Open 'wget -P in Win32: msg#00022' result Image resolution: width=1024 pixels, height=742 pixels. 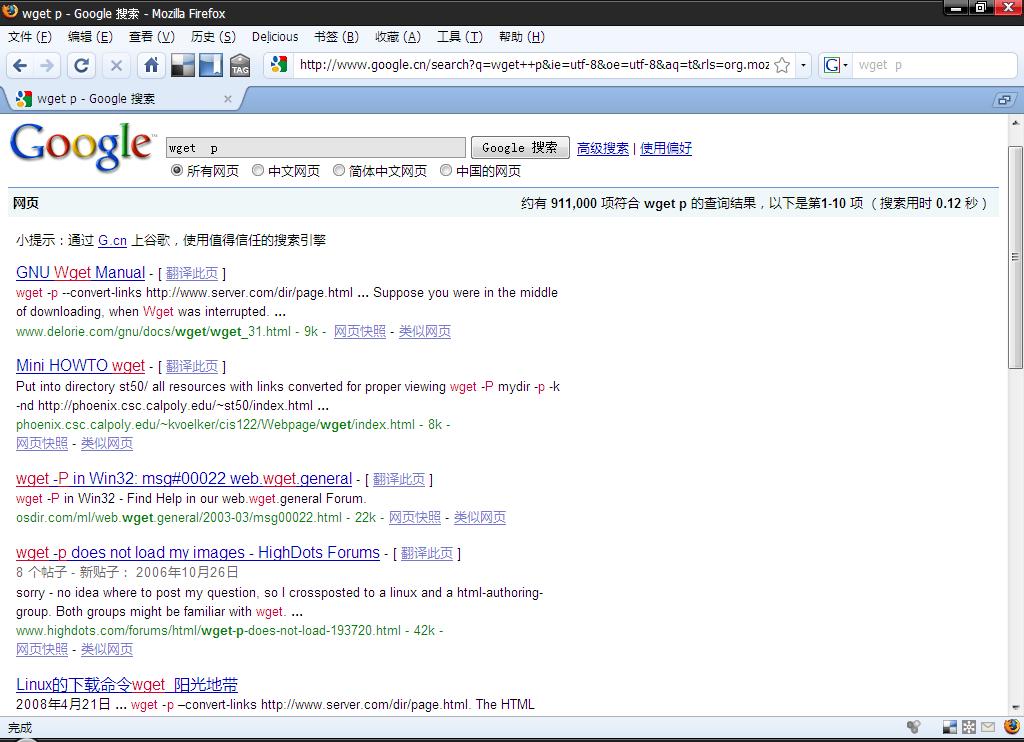[x=184, y=478]
